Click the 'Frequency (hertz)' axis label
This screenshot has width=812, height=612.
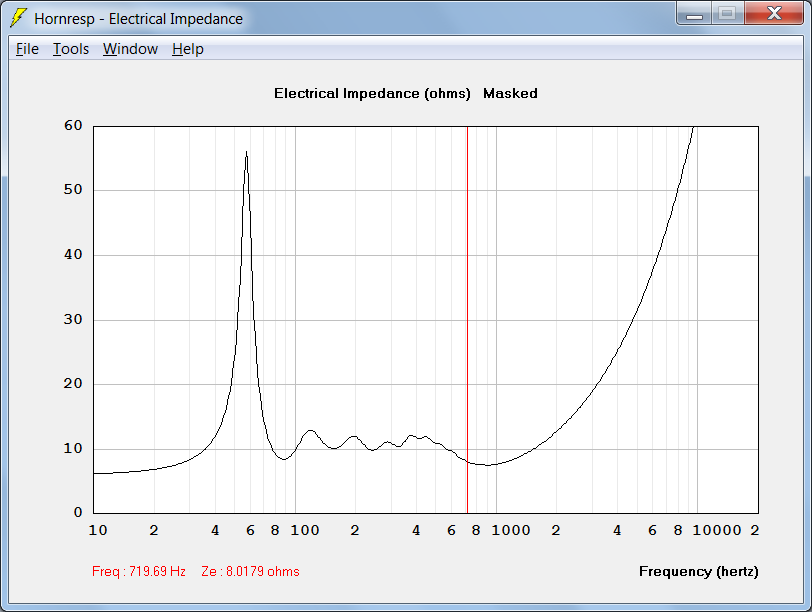coord(698,572)
